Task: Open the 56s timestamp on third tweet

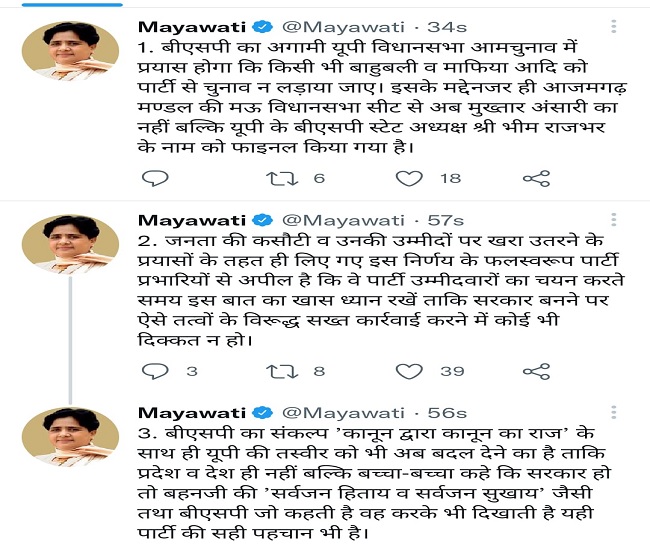Action: click(447, 413)
